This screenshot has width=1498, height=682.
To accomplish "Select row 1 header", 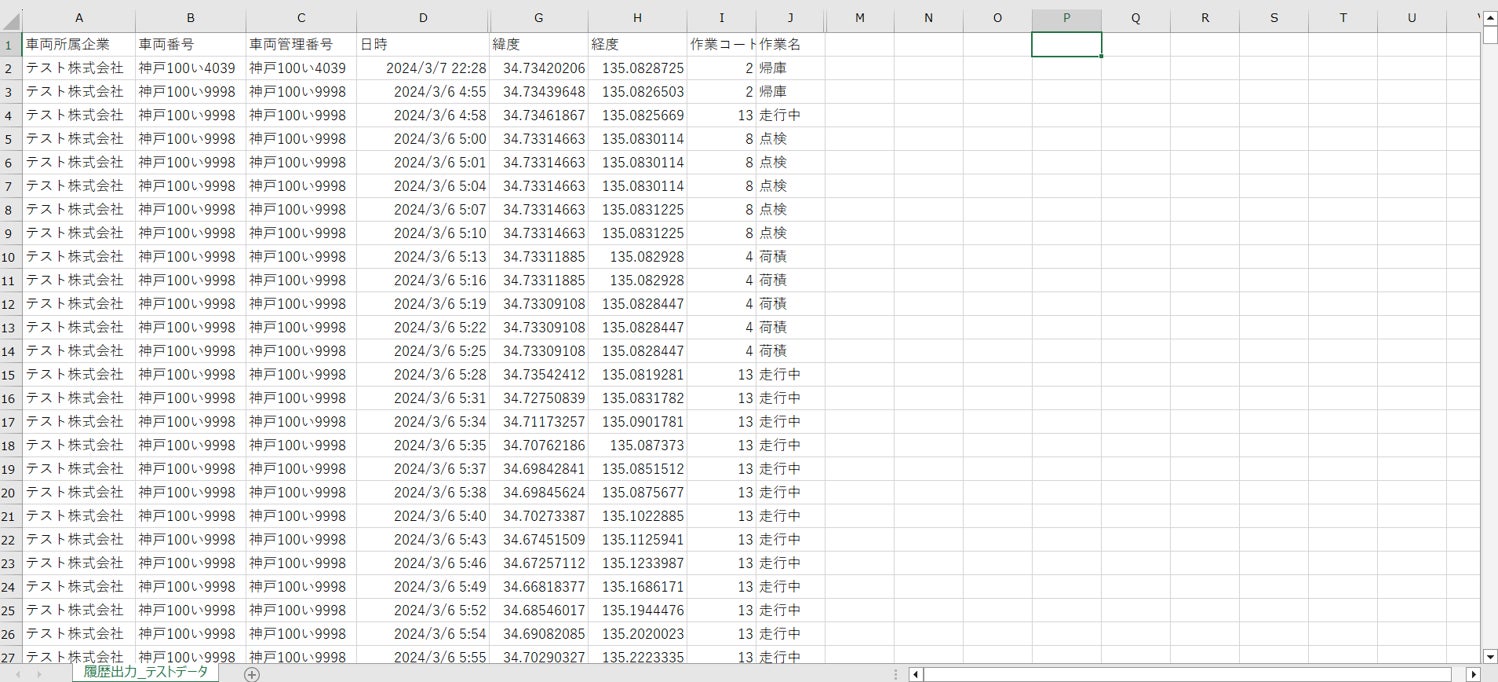I will click(x=11, y=44).
